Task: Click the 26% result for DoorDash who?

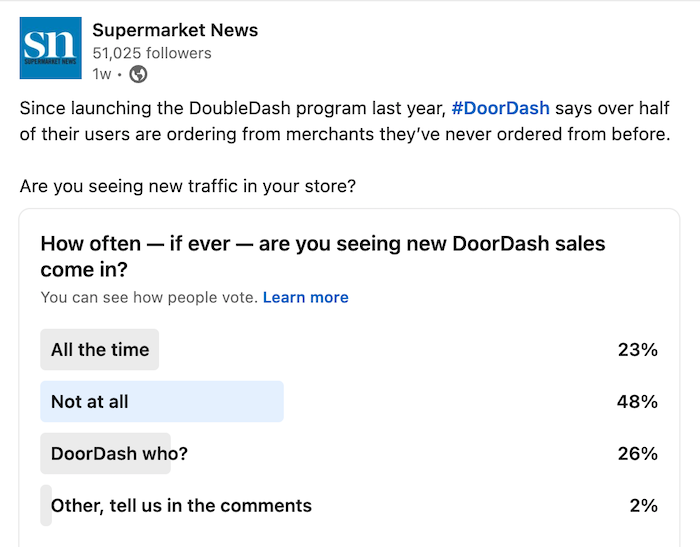Action: [638, 453]
